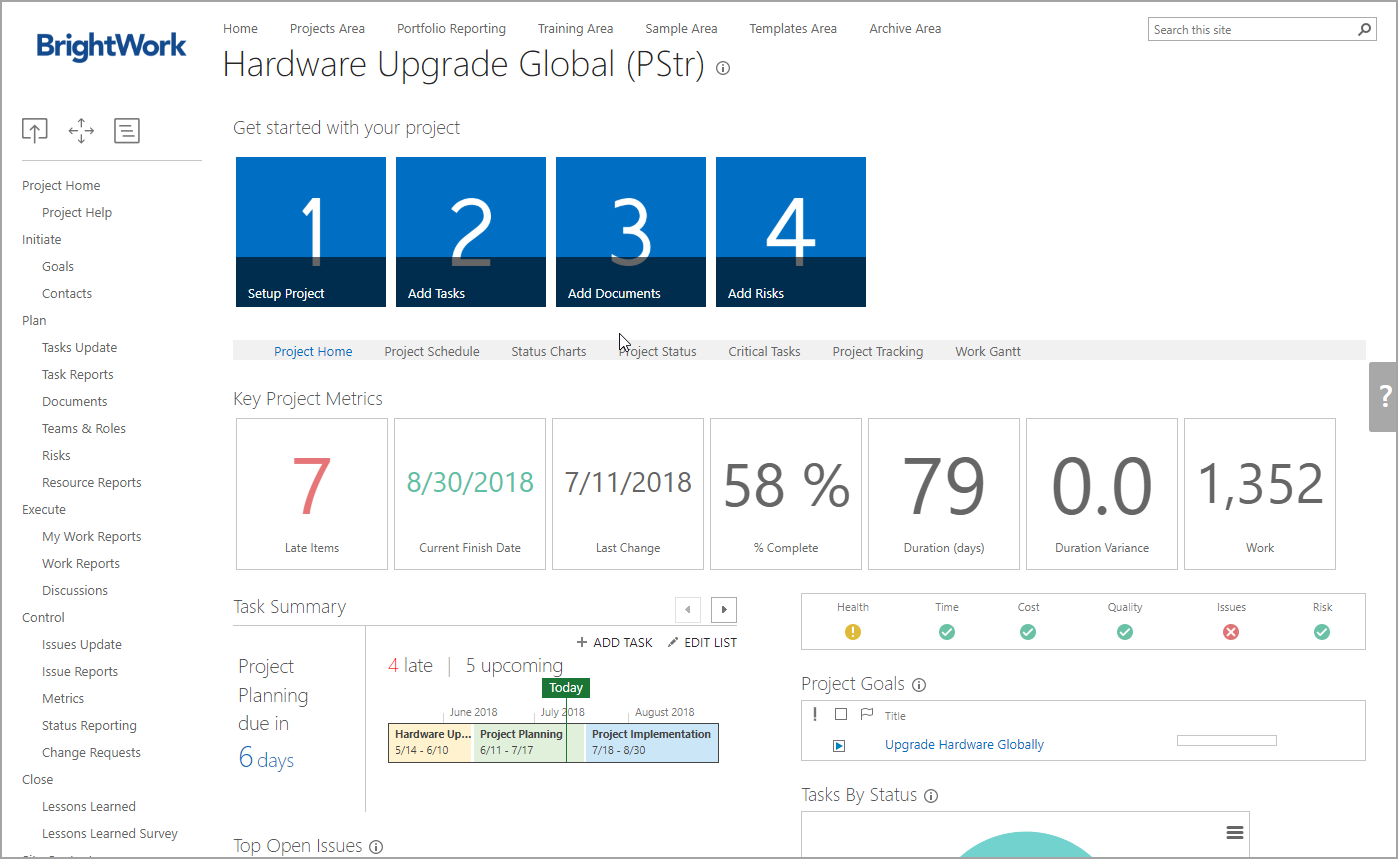Click info icon next to Top Open Issues
This screenshot has height=859, width=1398.
[x=376, y=847]
